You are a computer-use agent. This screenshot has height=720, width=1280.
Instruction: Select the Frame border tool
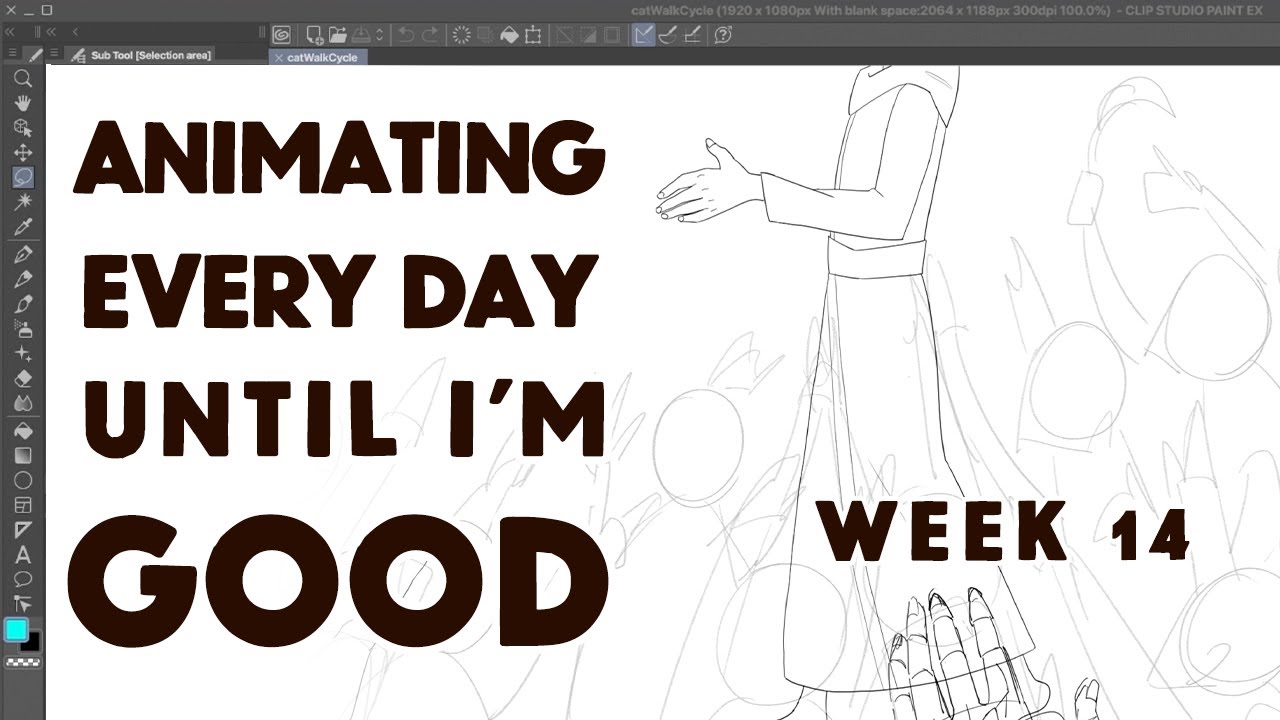[23, 505]
